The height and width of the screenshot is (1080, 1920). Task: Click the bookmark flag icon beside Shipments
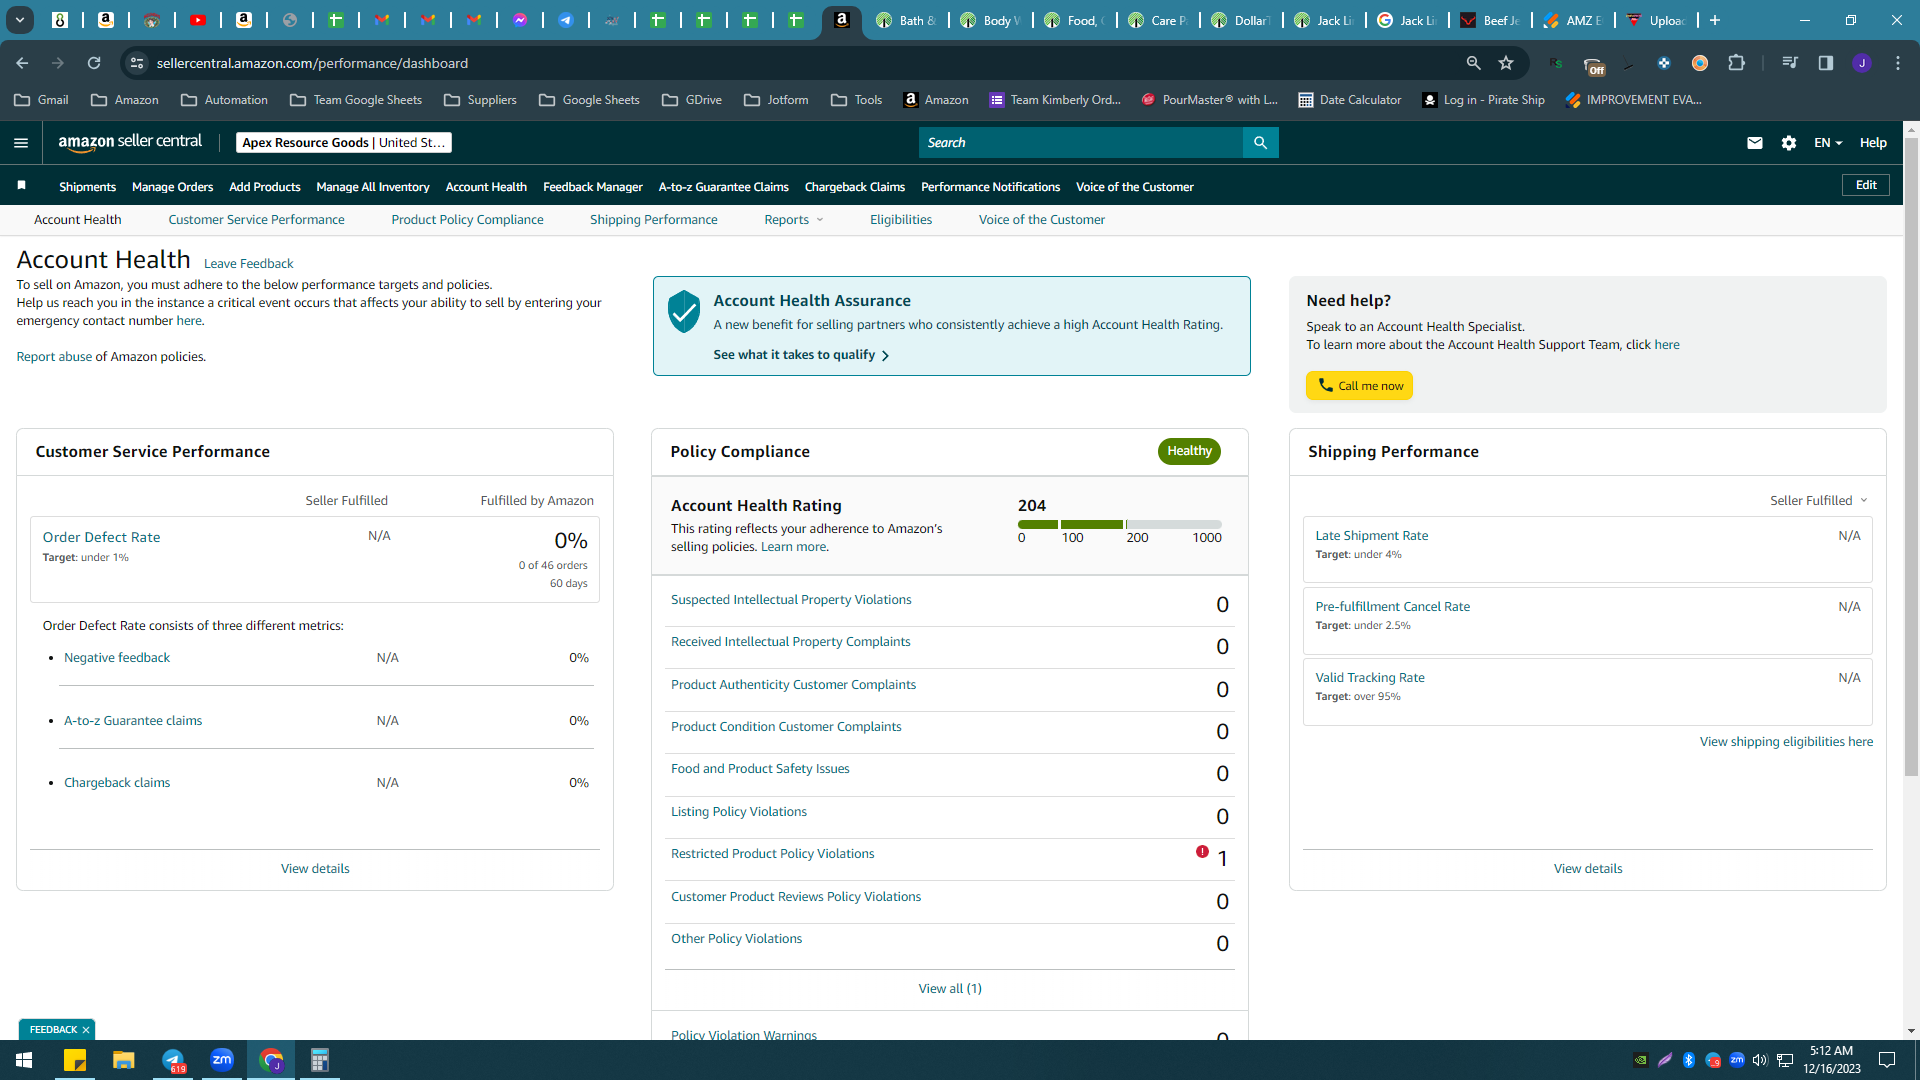click(22, 186)
